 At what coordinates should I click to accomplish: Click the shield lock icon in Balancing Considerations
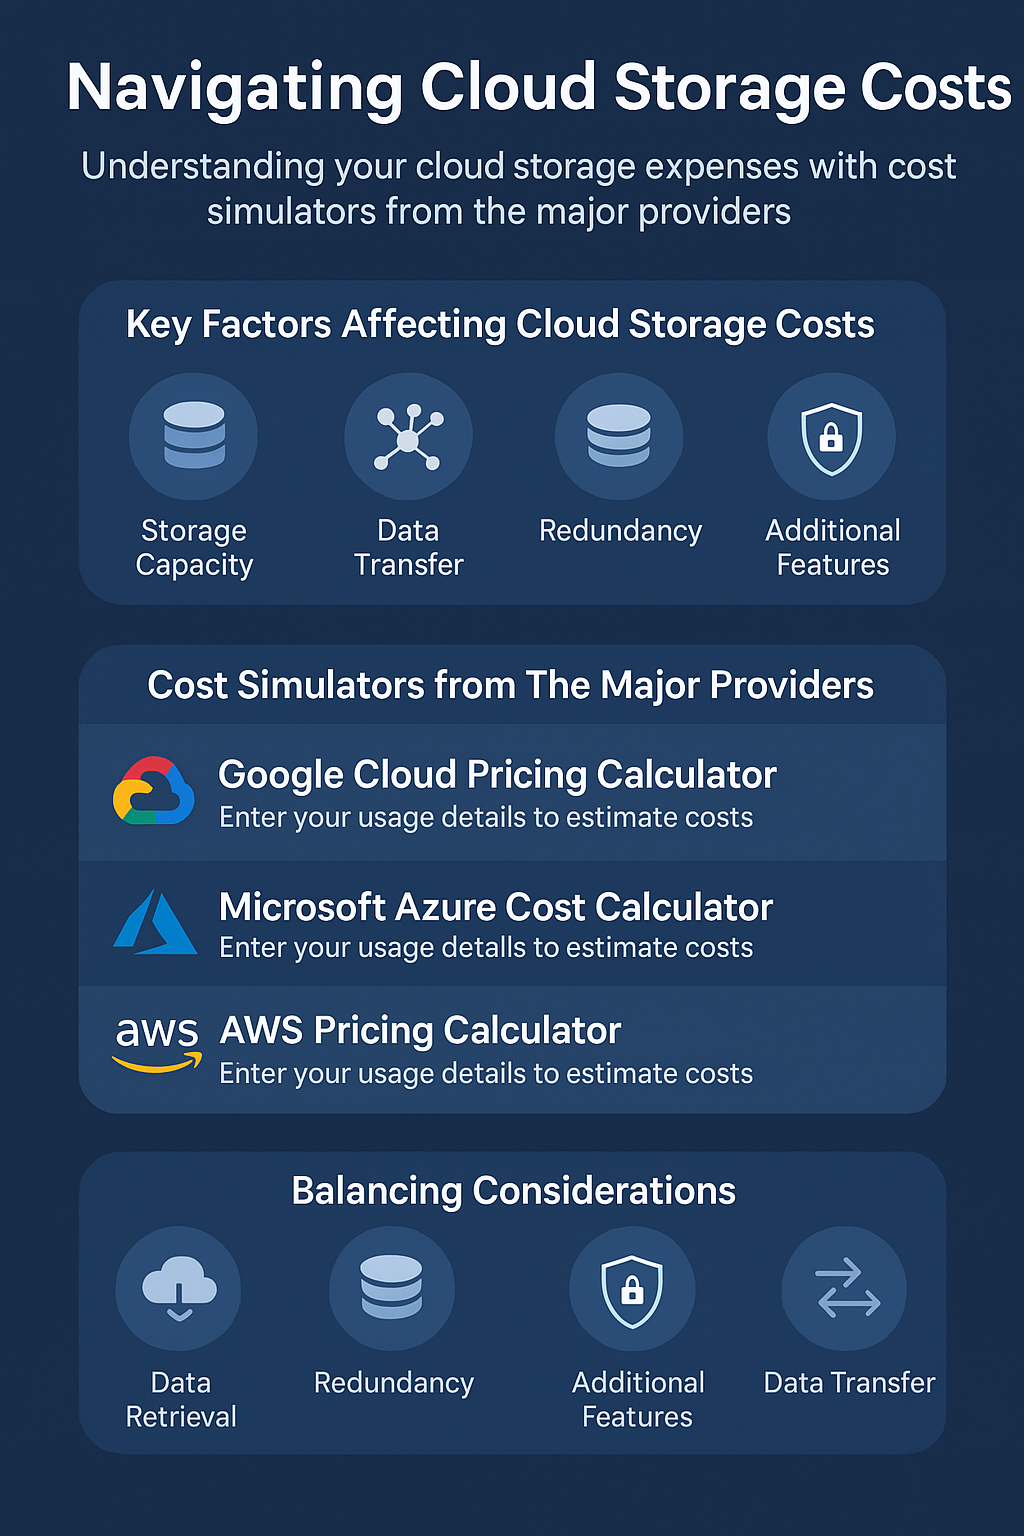pos(632,1289)
